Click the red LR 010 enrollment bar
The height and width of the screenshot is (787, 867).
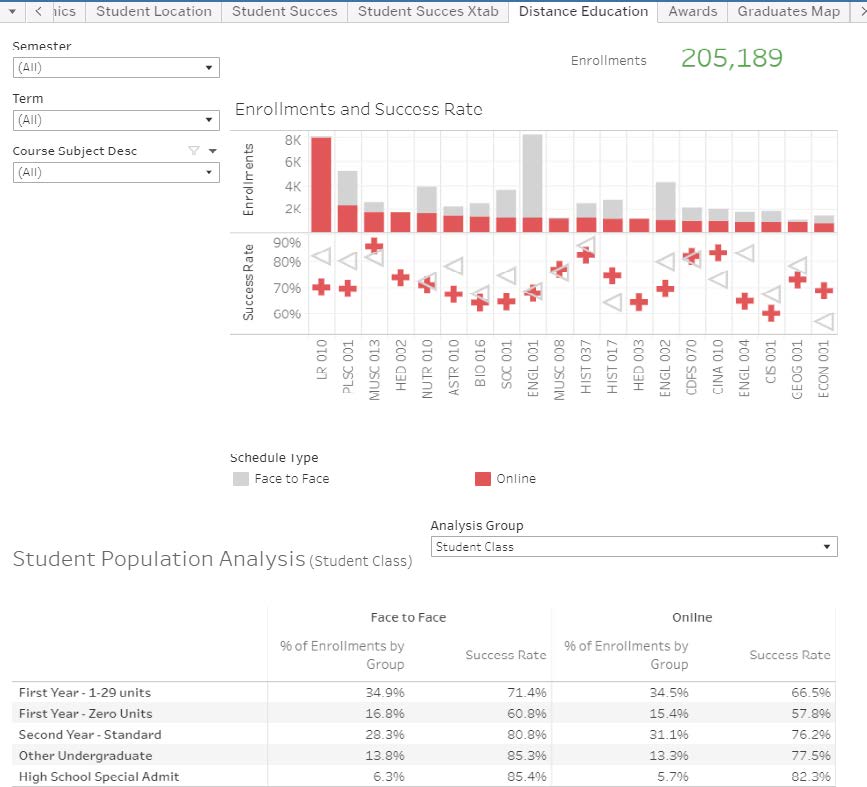pyautogui.click(x=321, y=185)
